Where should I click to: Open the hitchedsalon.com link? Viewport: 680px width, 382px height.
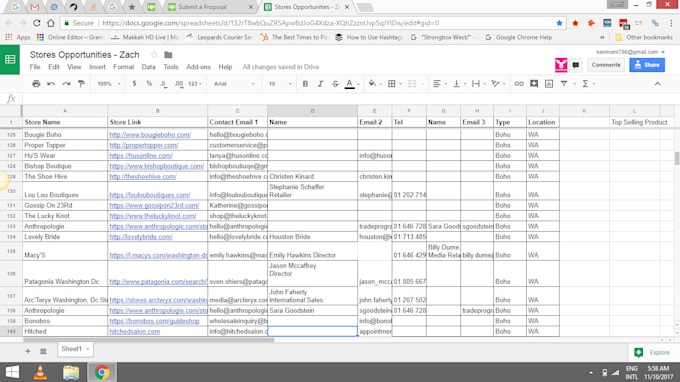(134, 332)
